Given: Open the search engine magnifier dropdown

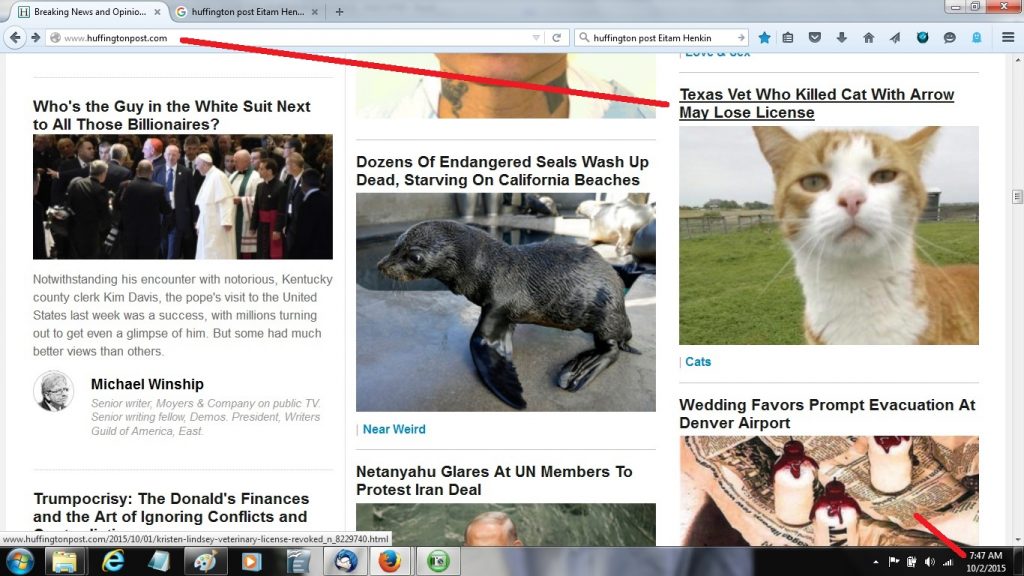Looking at the screenshot, I should click(x=584, y=38).
